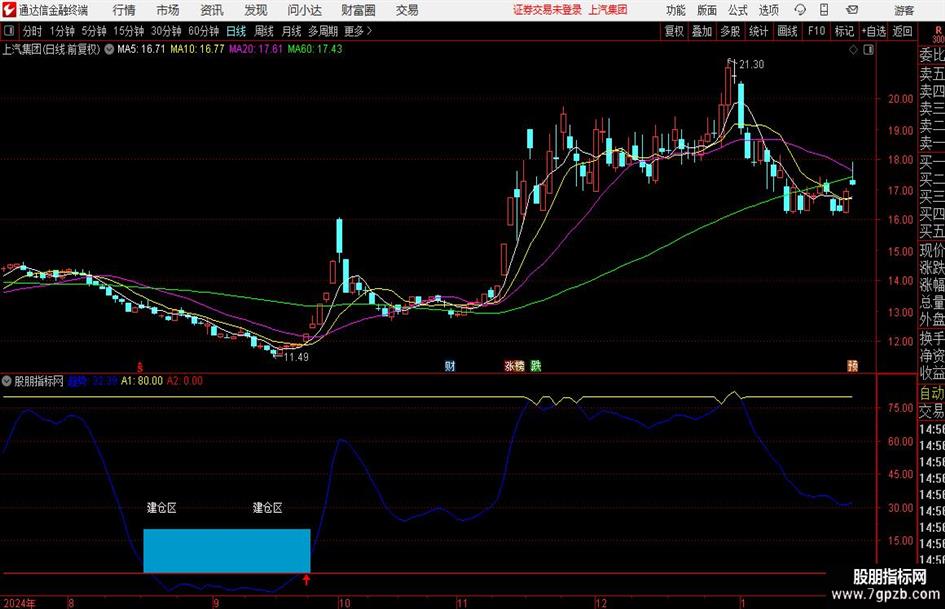Switch to 1分钟 period
Image resolution: width=945 pixels, height=609 pixels.
[61, 31]
